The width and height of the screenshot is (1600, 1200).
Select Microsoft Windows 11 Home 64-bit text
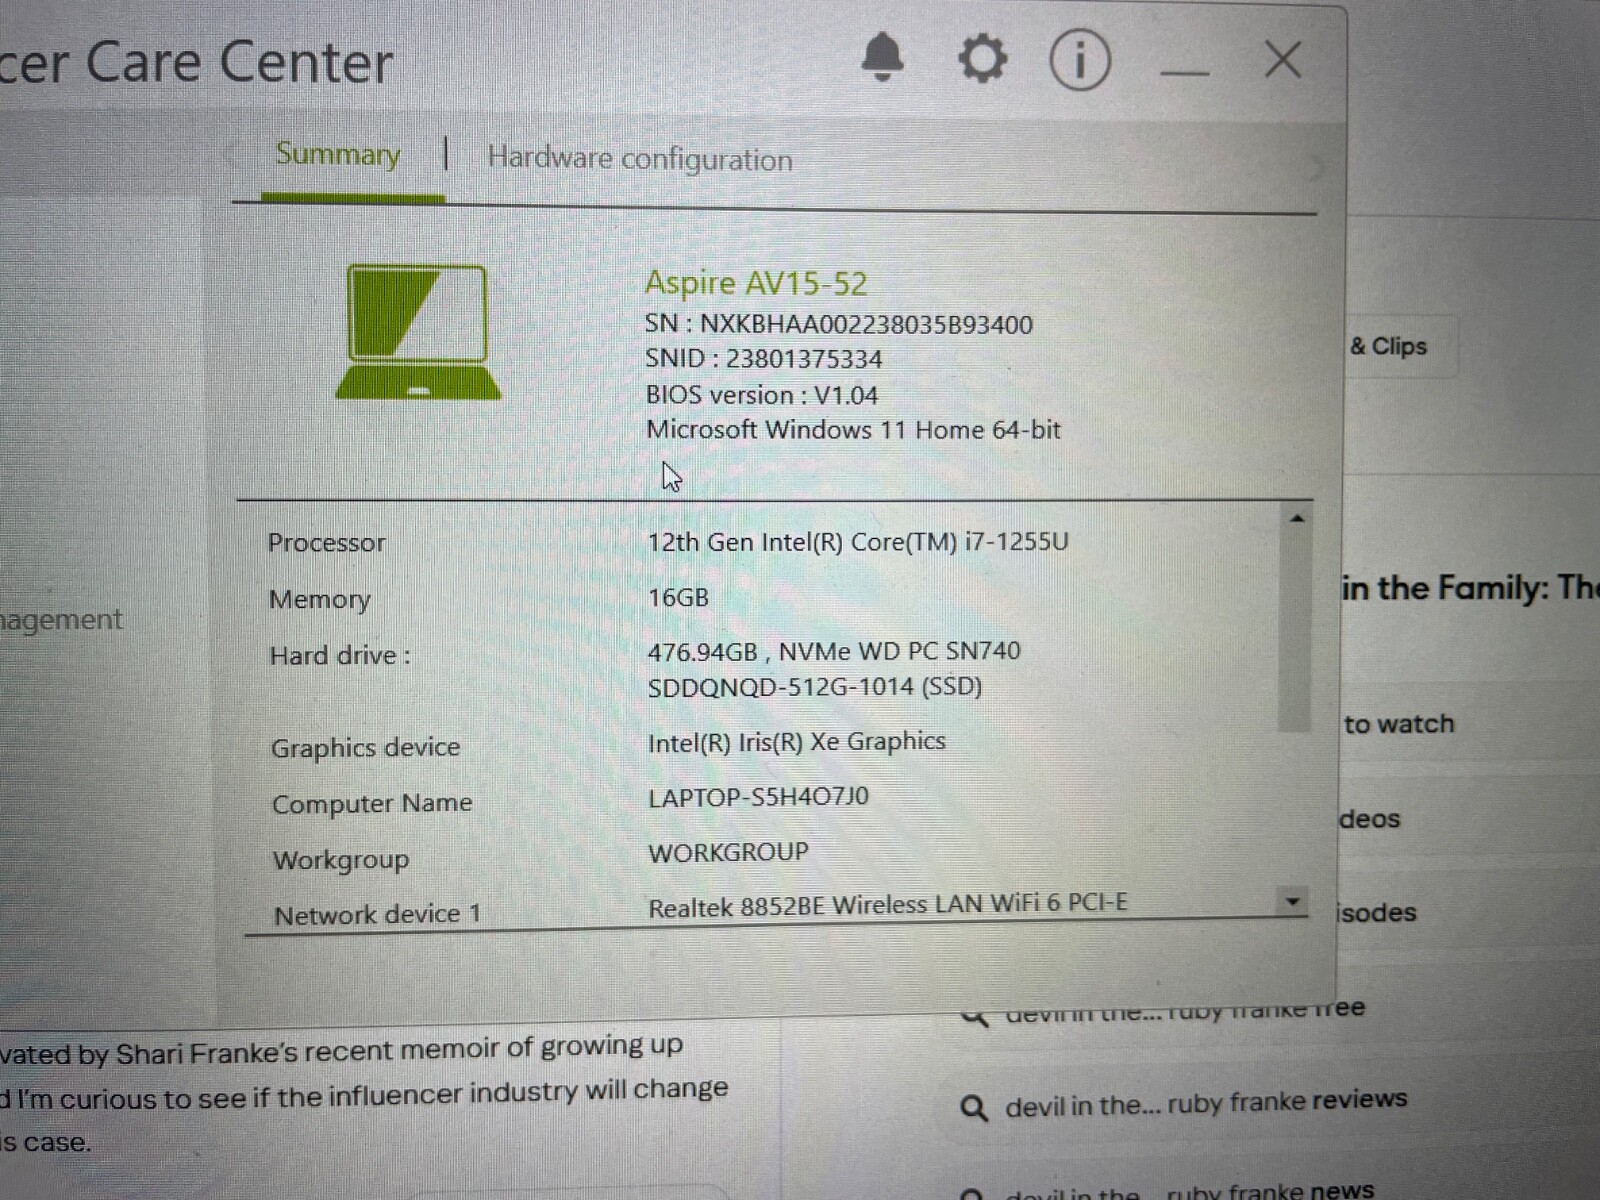[x=853, y=430]
